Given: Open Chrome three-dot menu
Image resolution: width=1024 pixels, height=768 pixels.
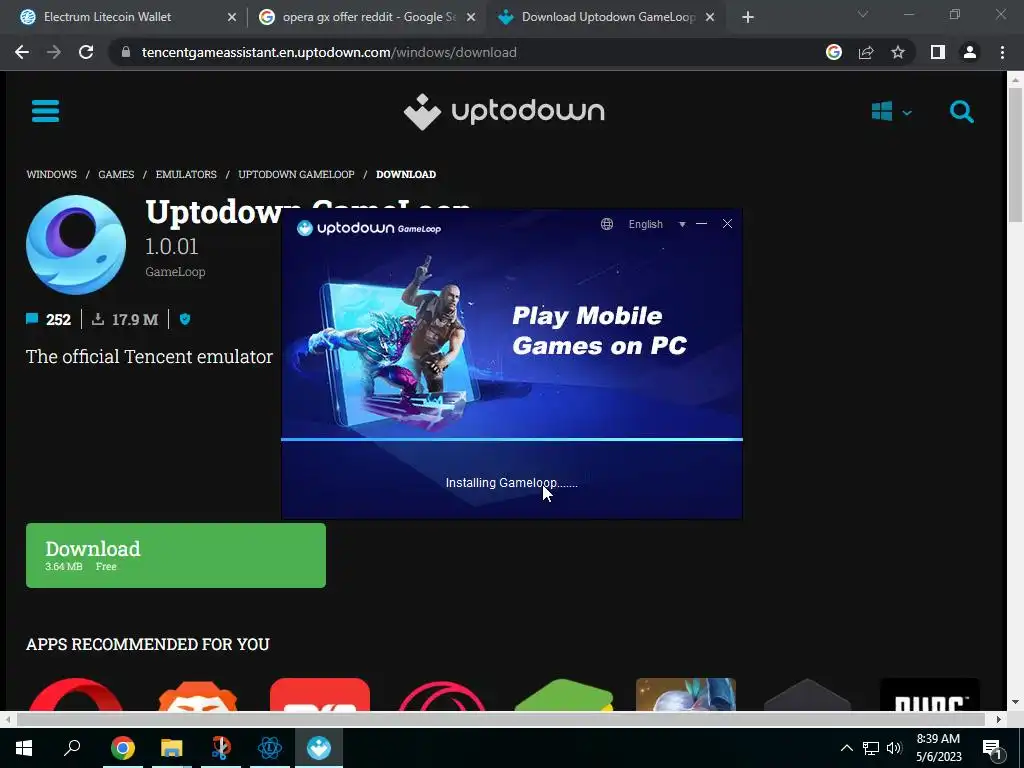Looking at the screenshot, I should pyautogui.click(x=1002, y=52).
